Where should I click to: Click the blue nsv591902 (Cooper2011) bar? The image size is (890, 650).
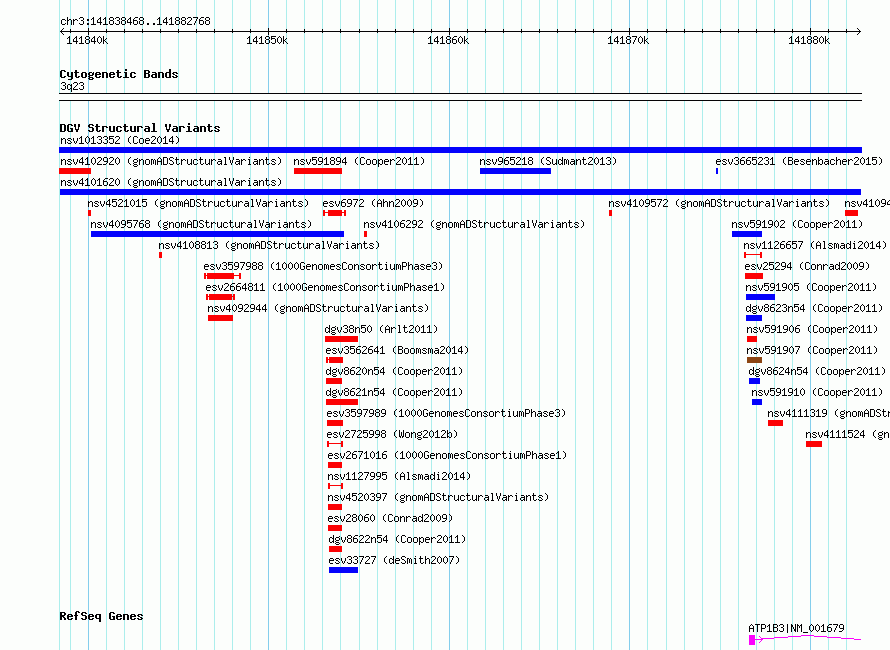coord(746,234)
